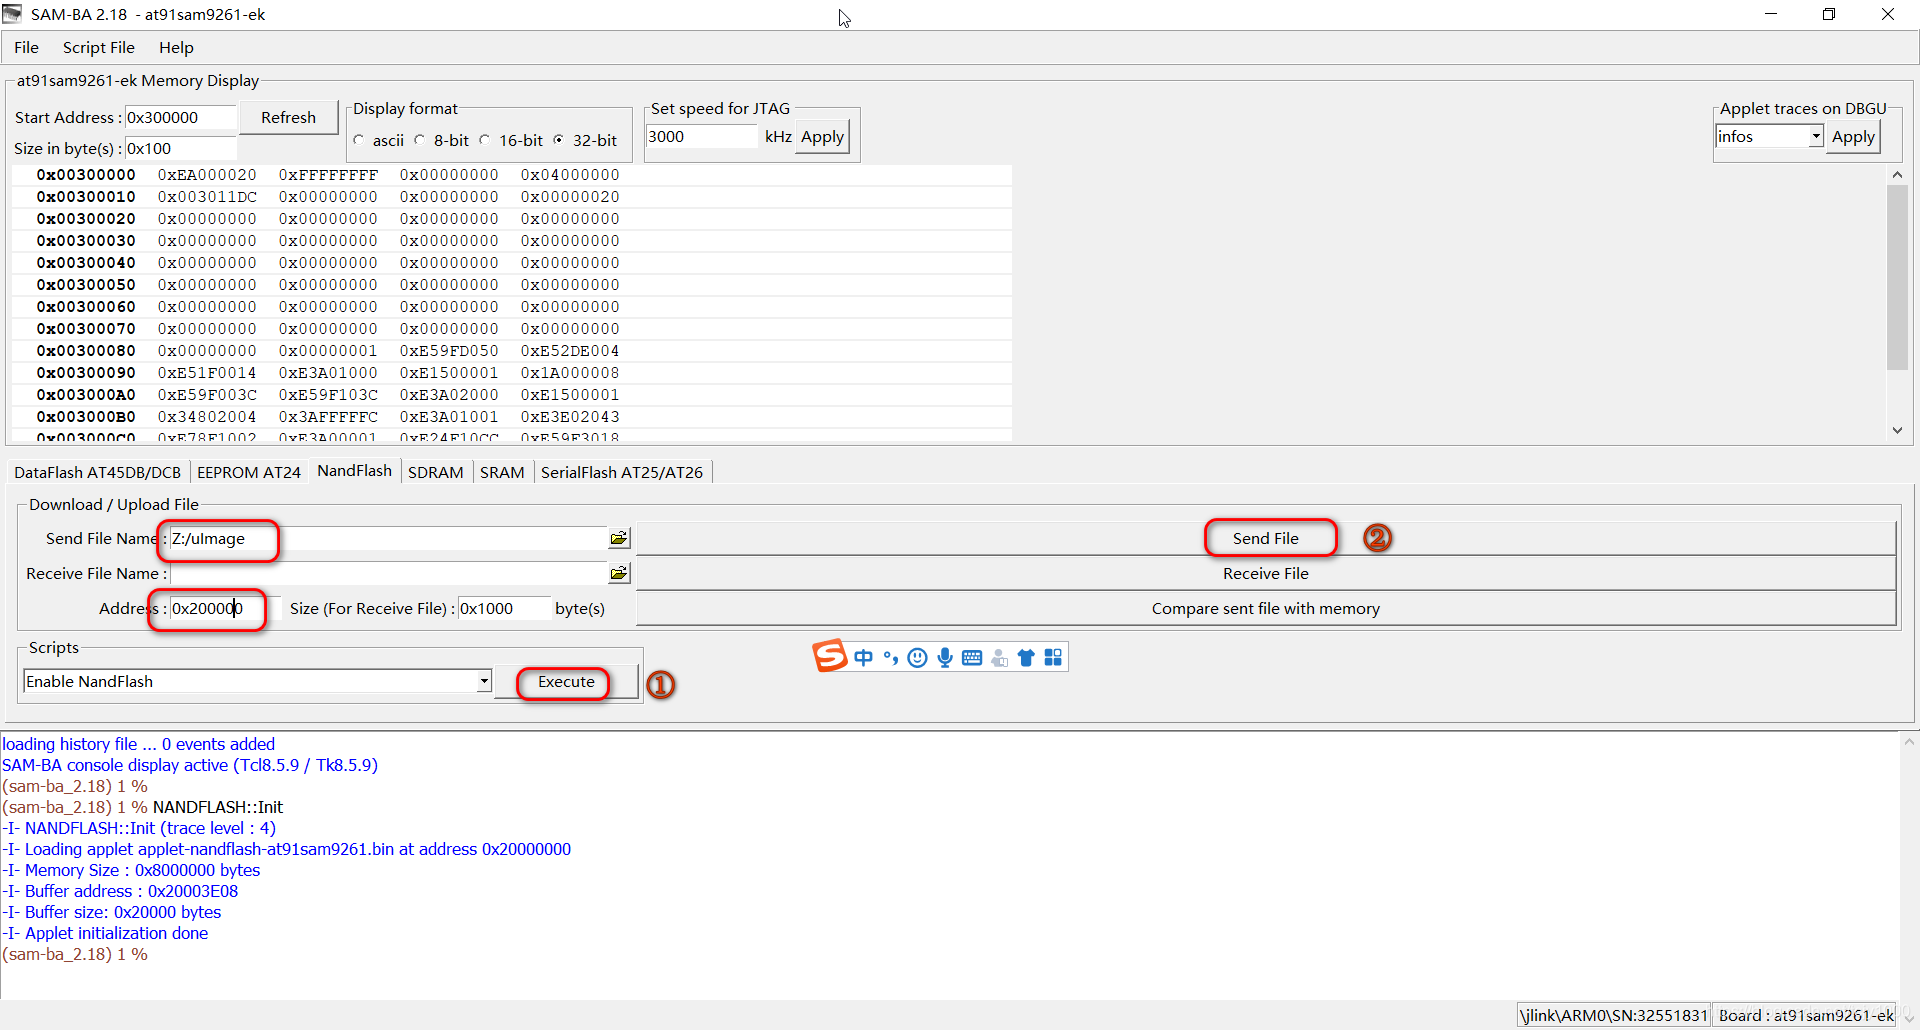Click the Refresh memory button

(x=288, y=117)
